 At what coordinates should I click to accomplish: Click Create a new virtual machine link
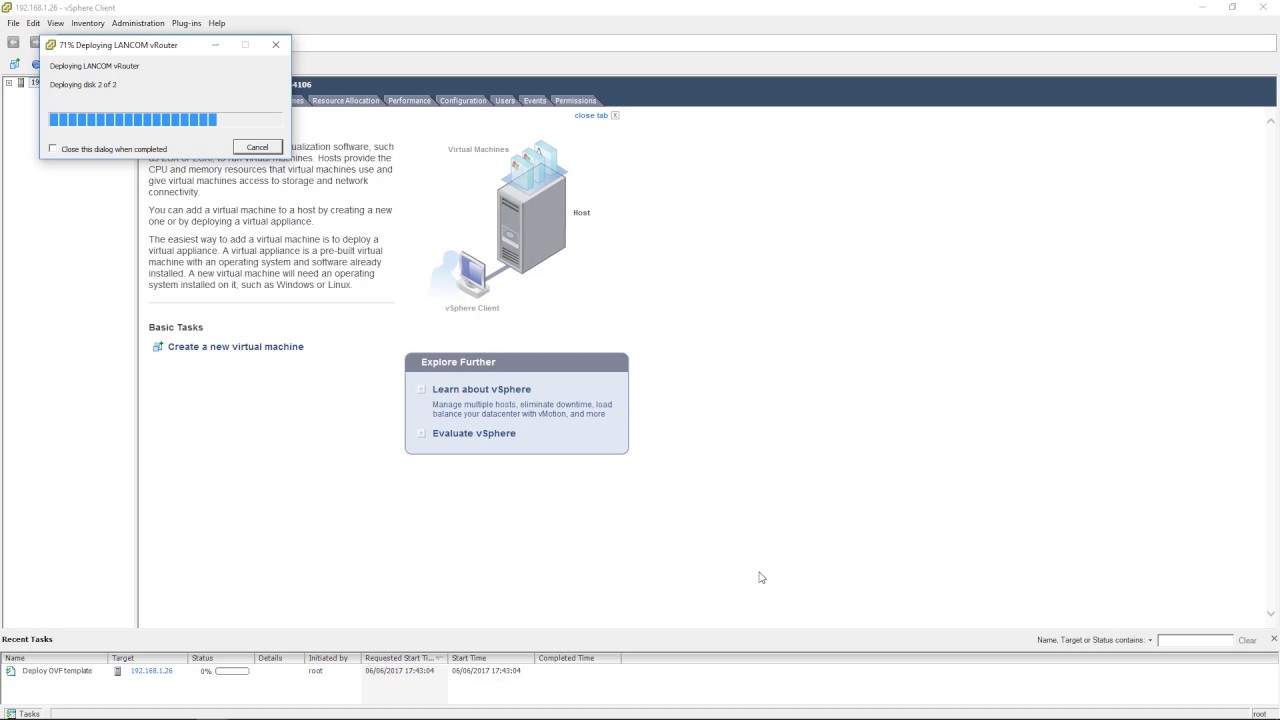pos(236,347)
